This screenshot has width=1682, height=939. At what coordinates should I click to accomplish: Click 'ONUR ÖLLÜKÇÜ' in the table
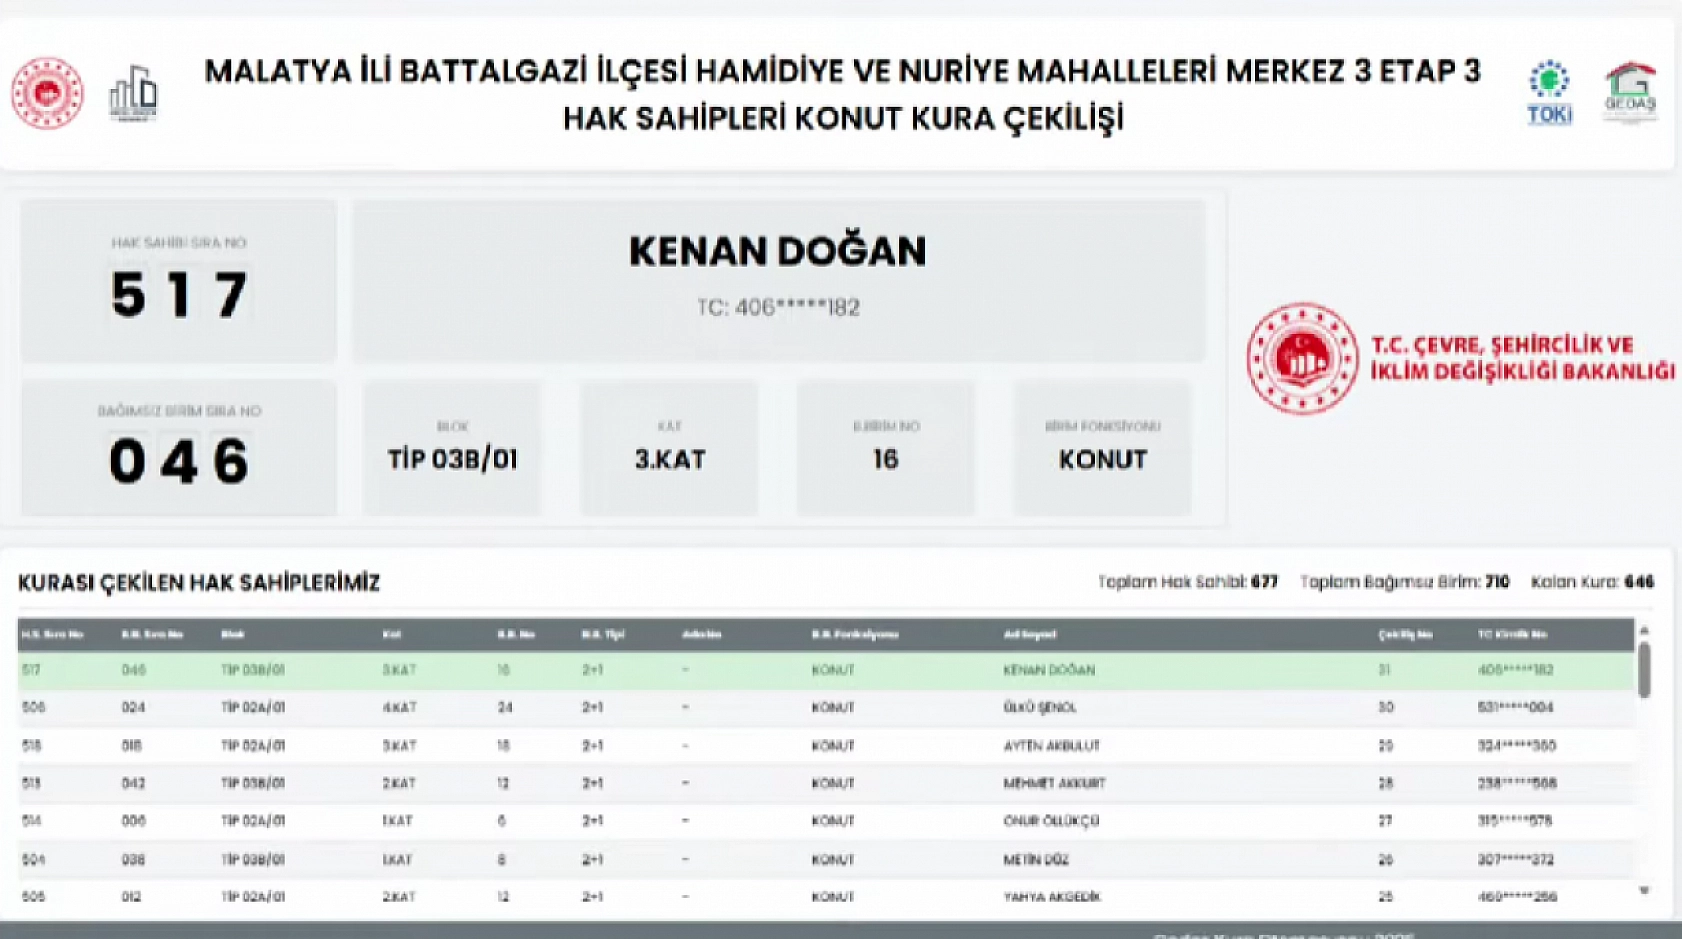[x=1051, y=821]
